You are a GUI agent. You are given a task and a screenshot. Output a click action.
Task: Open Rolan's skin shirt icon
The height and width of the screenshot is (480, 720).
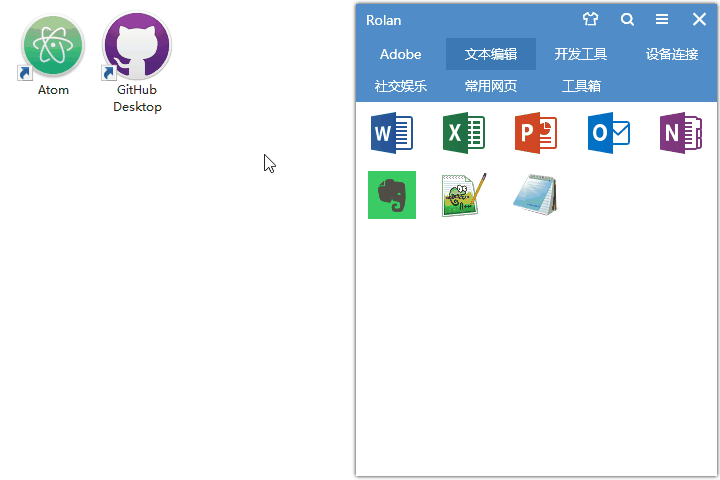click(591, 19)
